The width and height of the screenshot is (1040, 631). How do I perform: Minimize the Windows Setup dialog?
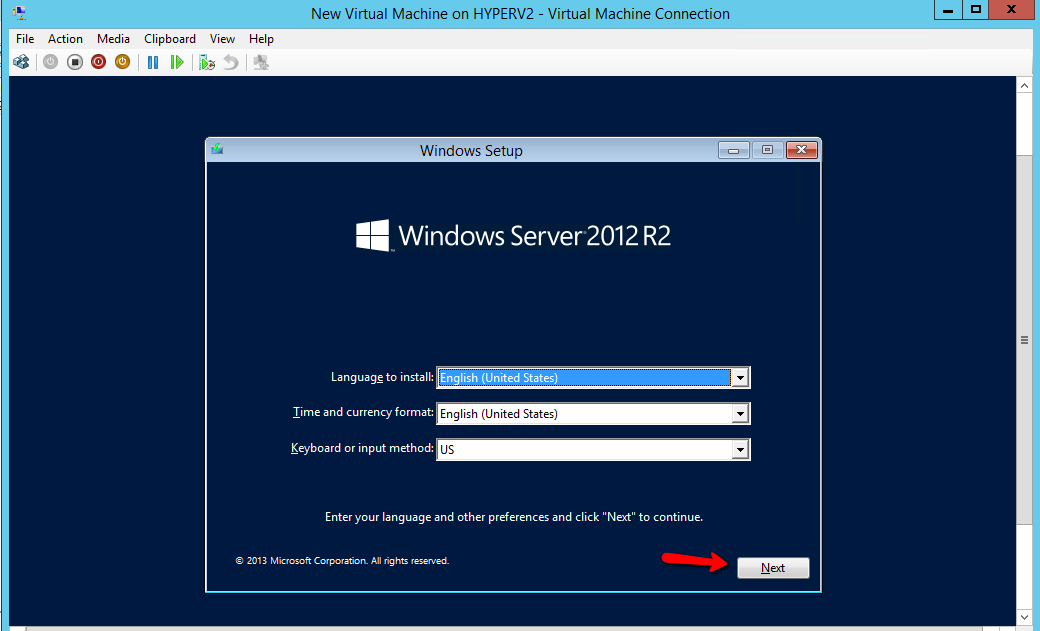tap(734, 150)
